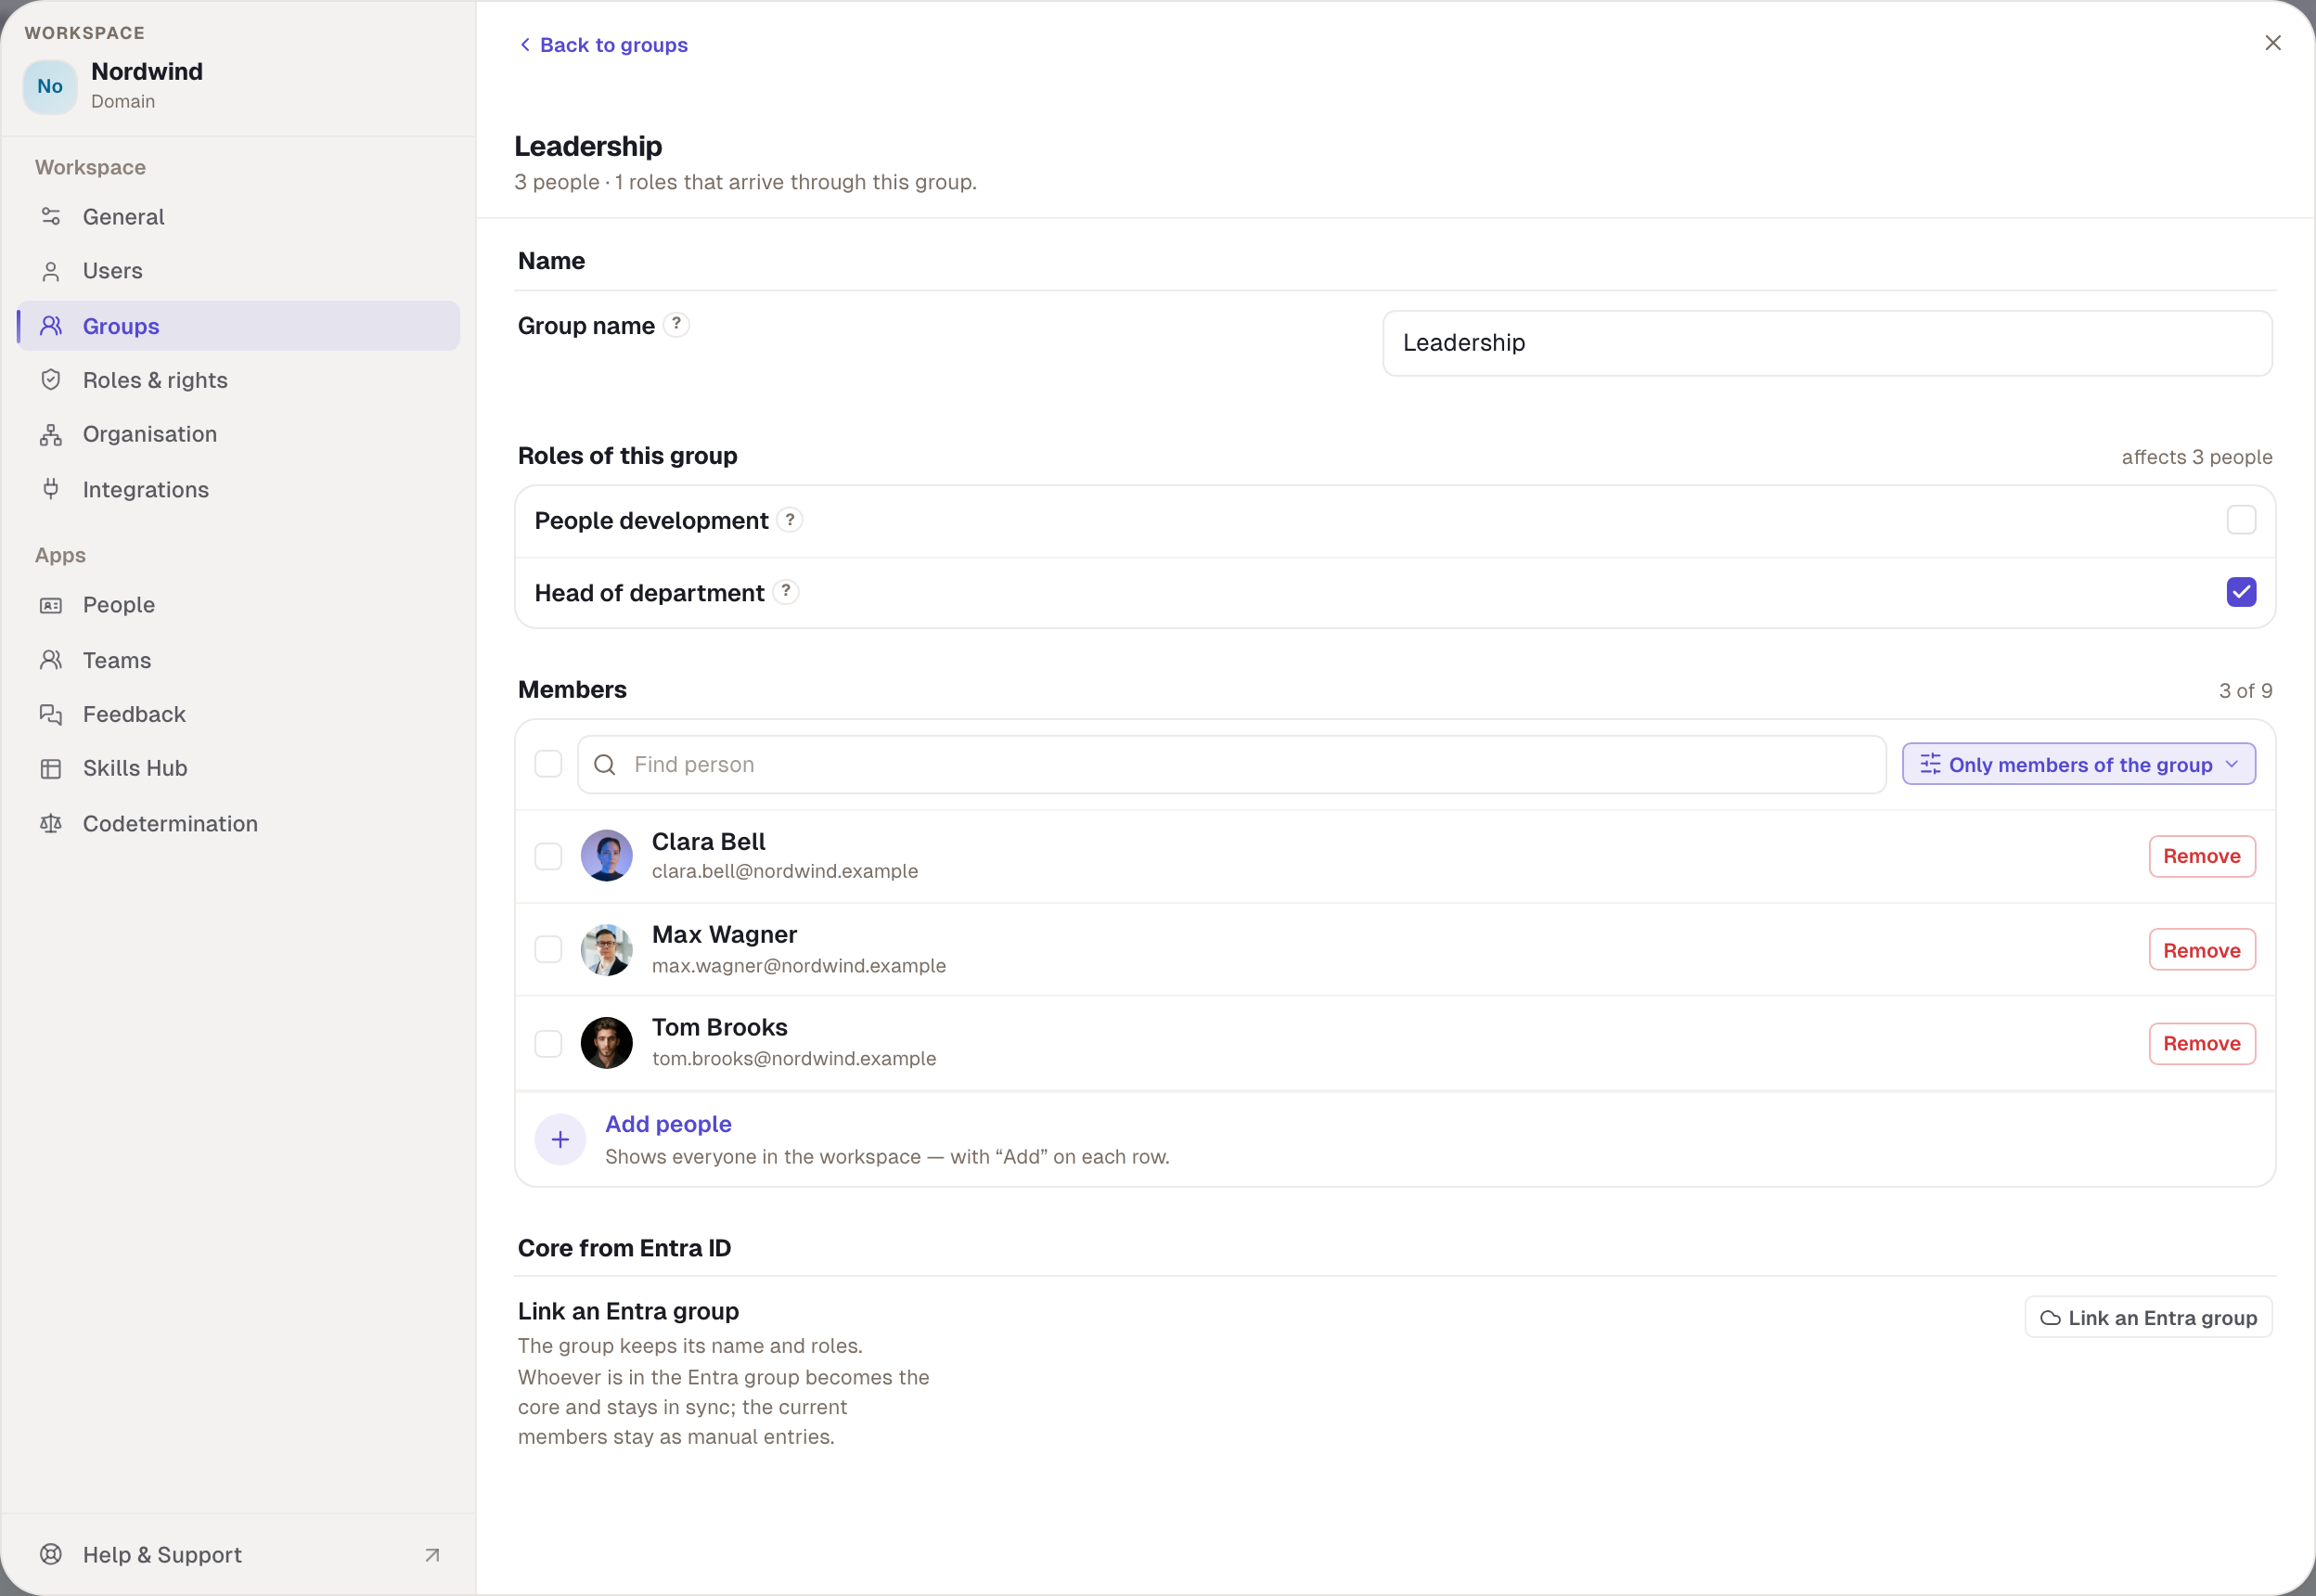The image size is (2316, 1596).
Task: Open the Nordwind workspace switcher
Action: (x=238, y=85)
